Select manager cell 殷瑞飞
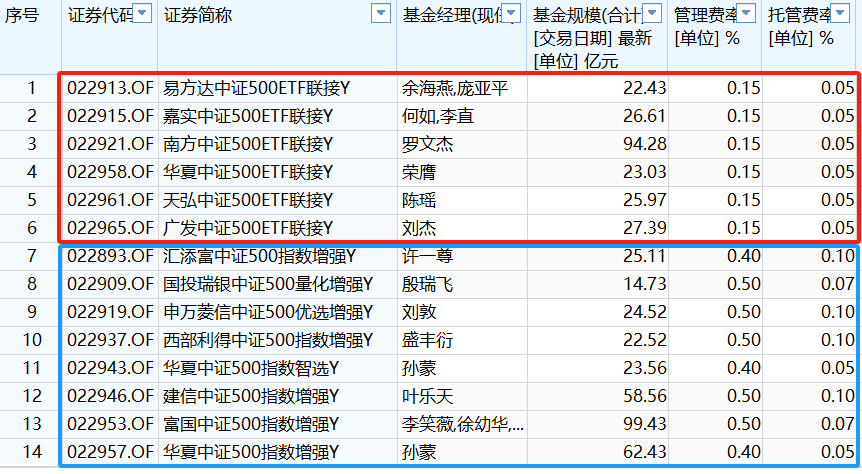862x474 pixels. pos(427,284)
